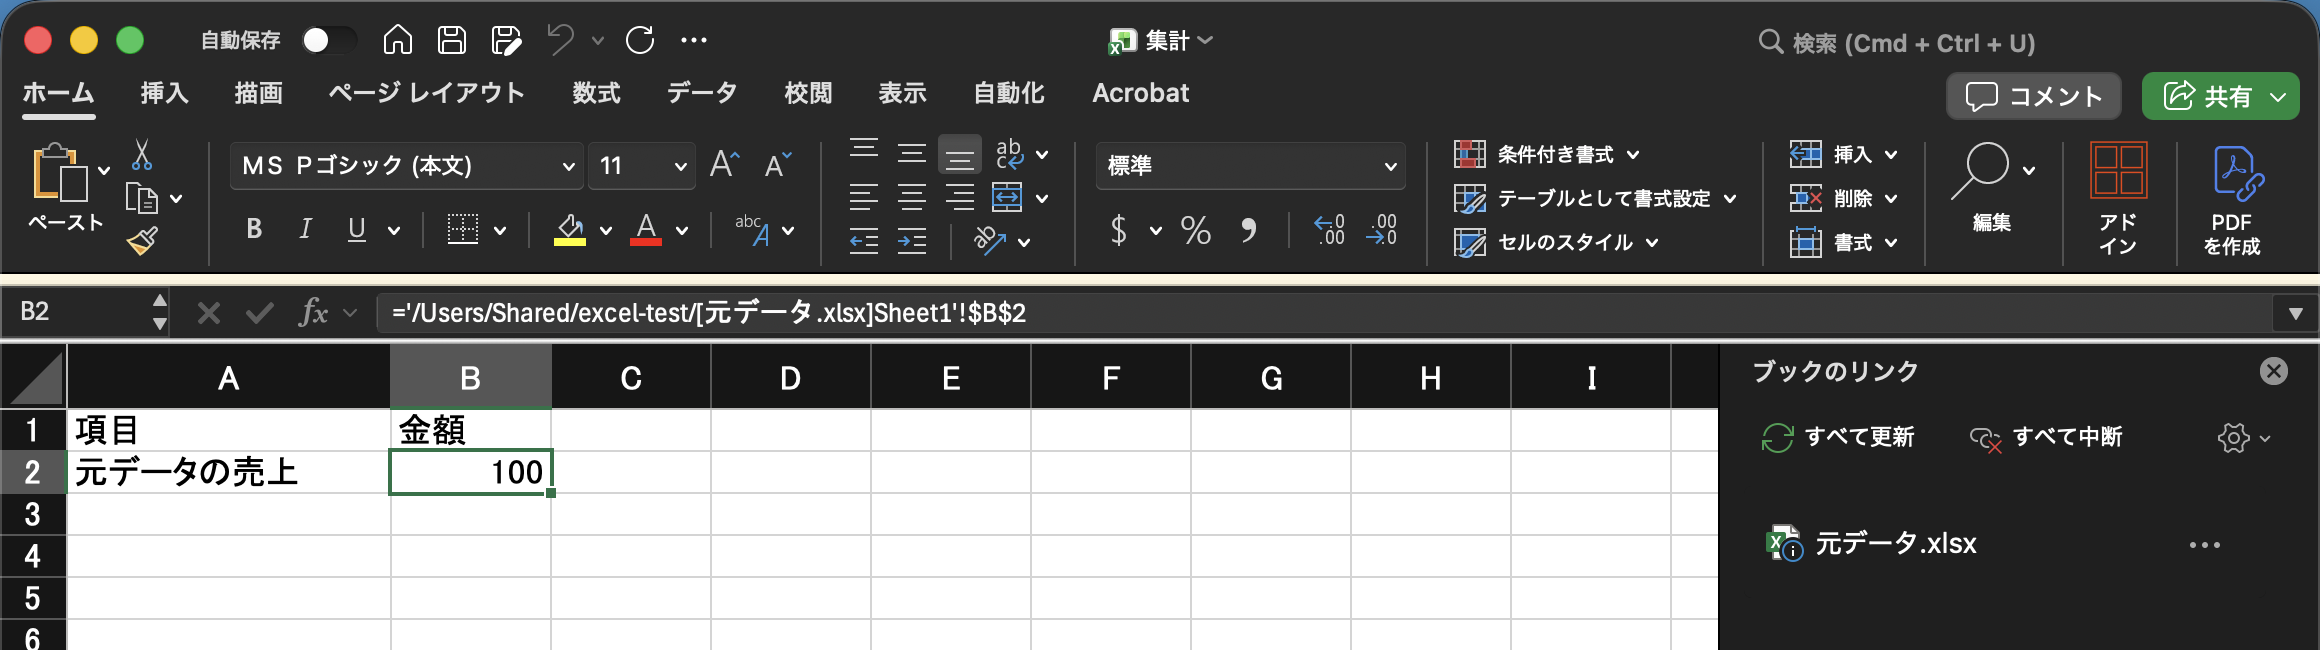2320x650 pixels.
Task: Apply the red font color A
Action: click(646, 229)
